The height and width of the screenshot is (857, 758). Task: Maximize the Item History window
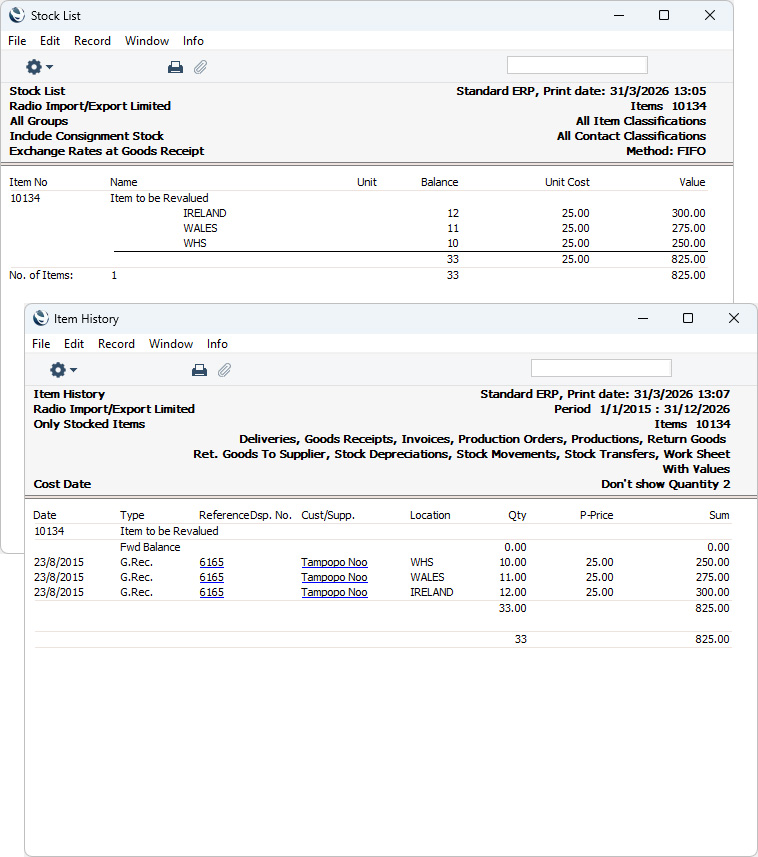pyautogui.click(x=688, y=318)
